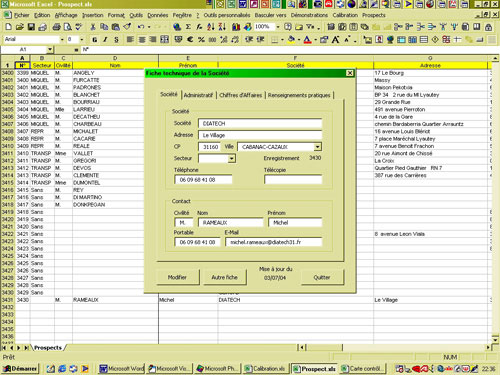Toggle Underline formatting
The width and height of the screenshot is (500, 375).
(x=116, y=40)
